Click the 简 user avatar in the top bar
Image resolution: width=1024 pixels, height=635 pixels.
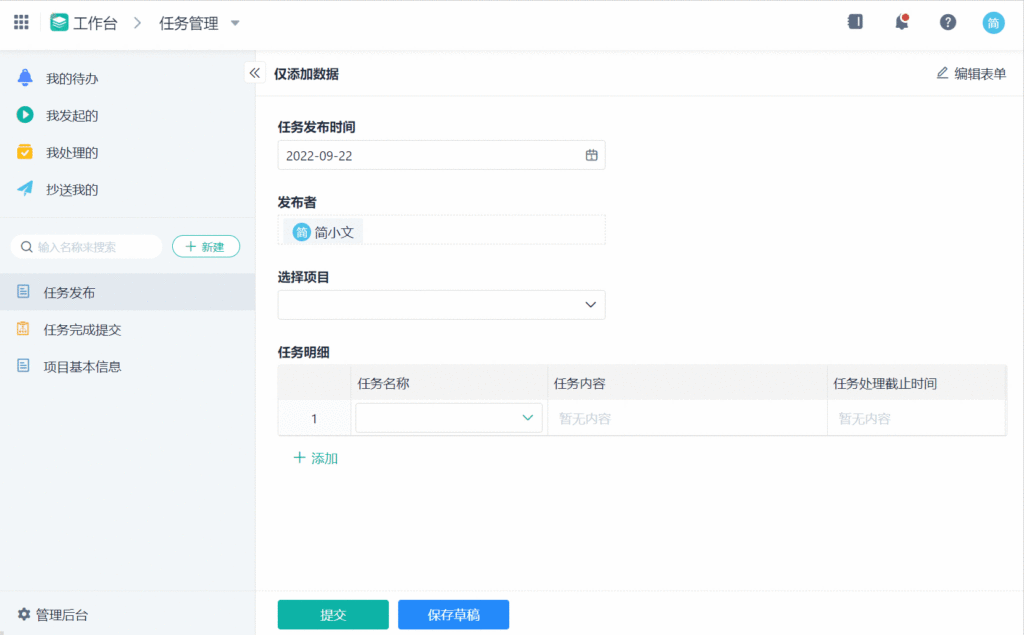tap(993, 22)
